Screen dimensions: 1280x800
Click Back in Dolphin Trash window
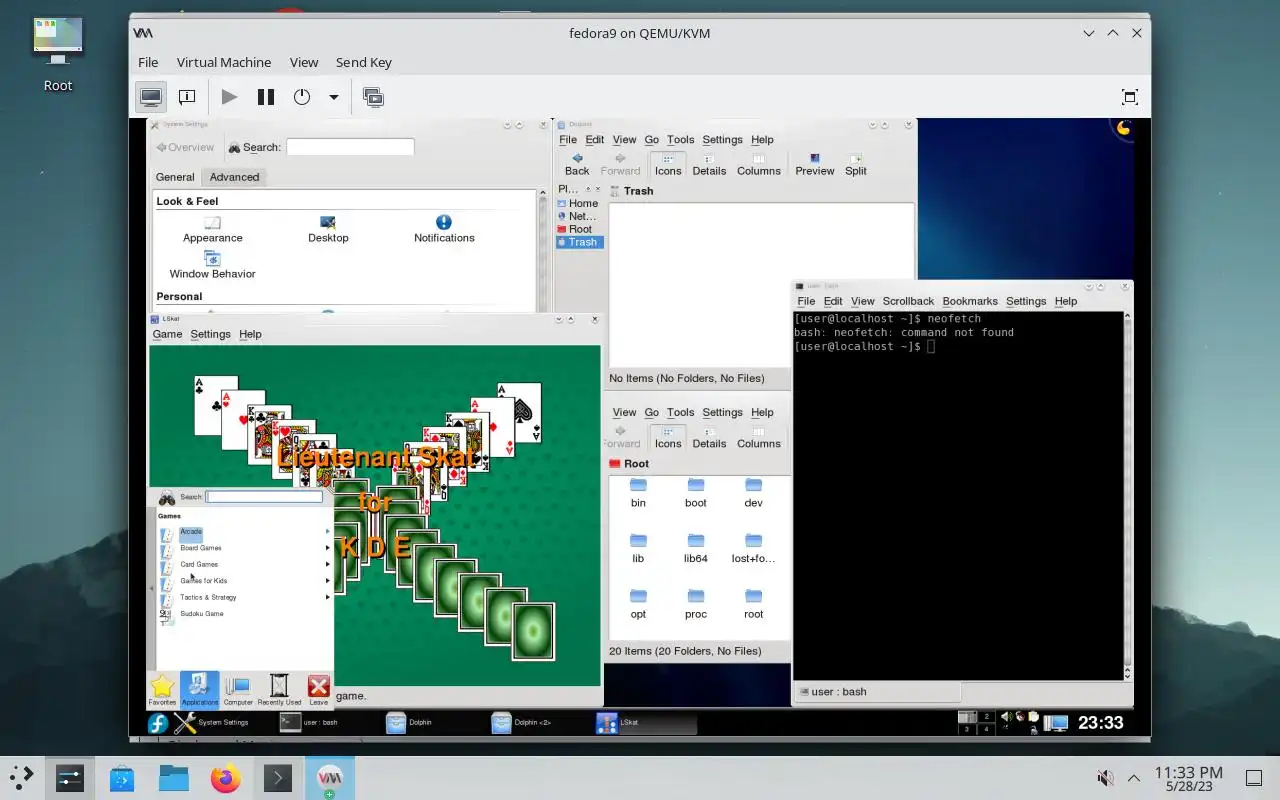pyautogui.click(x=577, y=164)
